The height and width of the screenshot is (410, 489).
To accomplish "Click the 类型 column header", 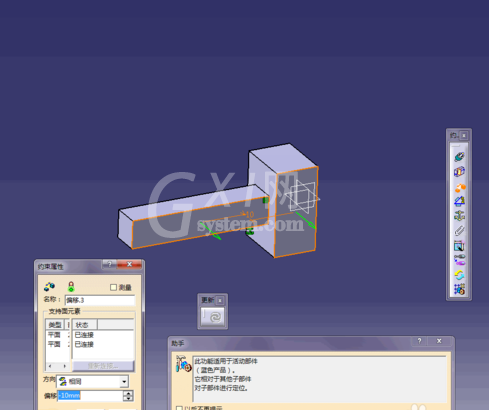I will 55,325.
